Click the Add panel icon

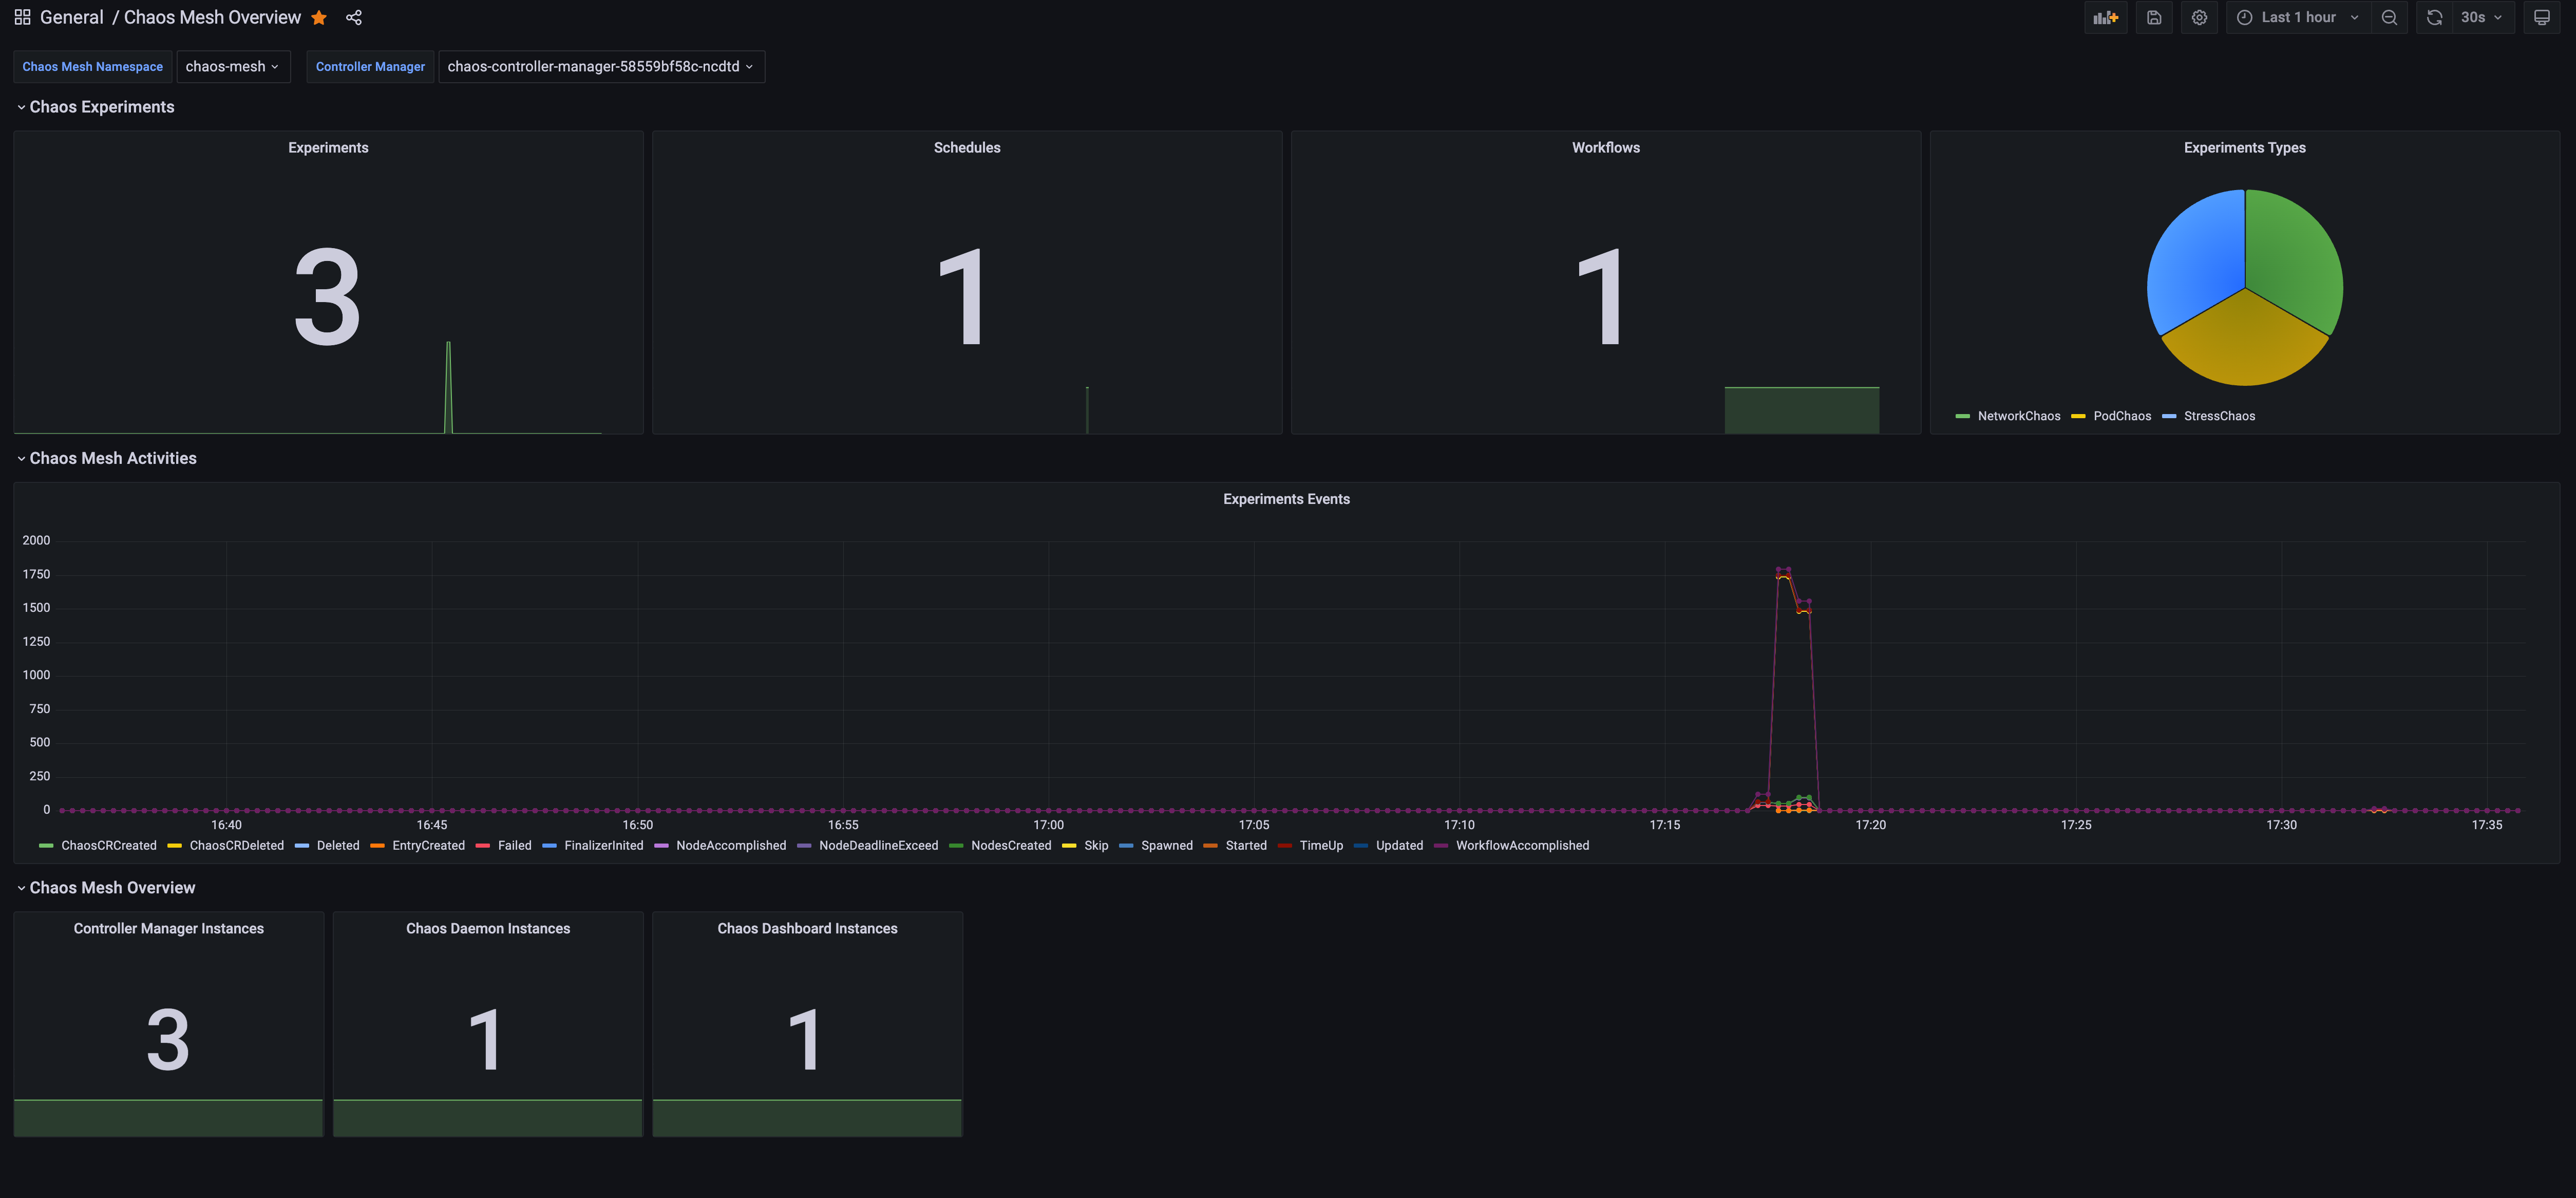click(x=2106, y=17)
